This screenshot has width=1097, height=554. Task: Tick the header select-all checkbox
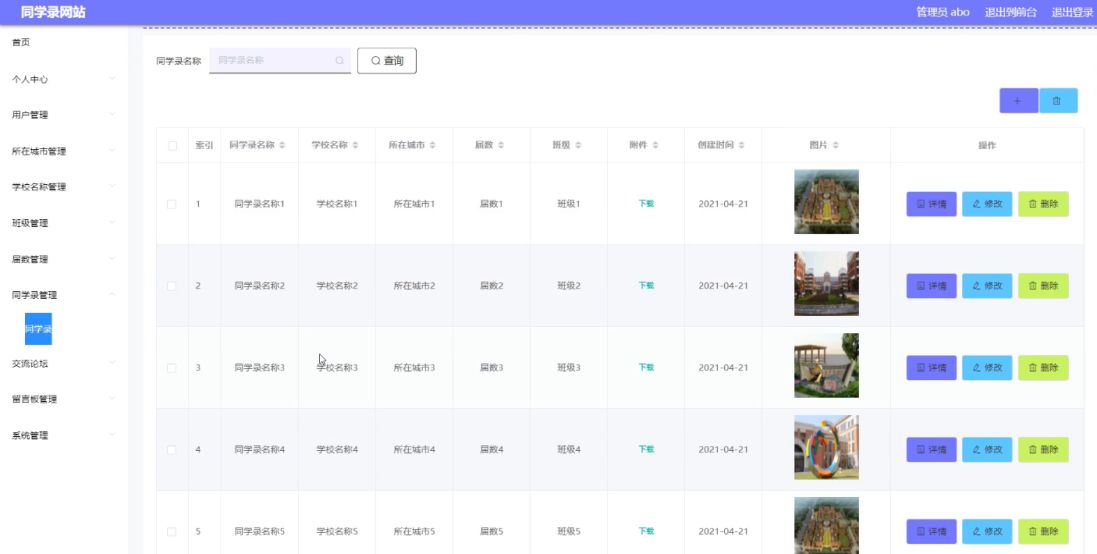click(x=172, y=145)
